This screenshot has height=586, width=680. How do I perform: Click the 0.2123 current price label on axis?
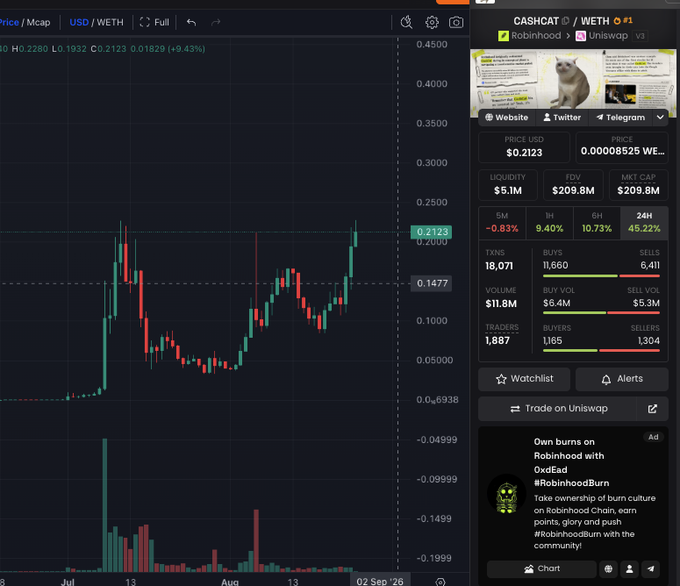coord(432,232)
